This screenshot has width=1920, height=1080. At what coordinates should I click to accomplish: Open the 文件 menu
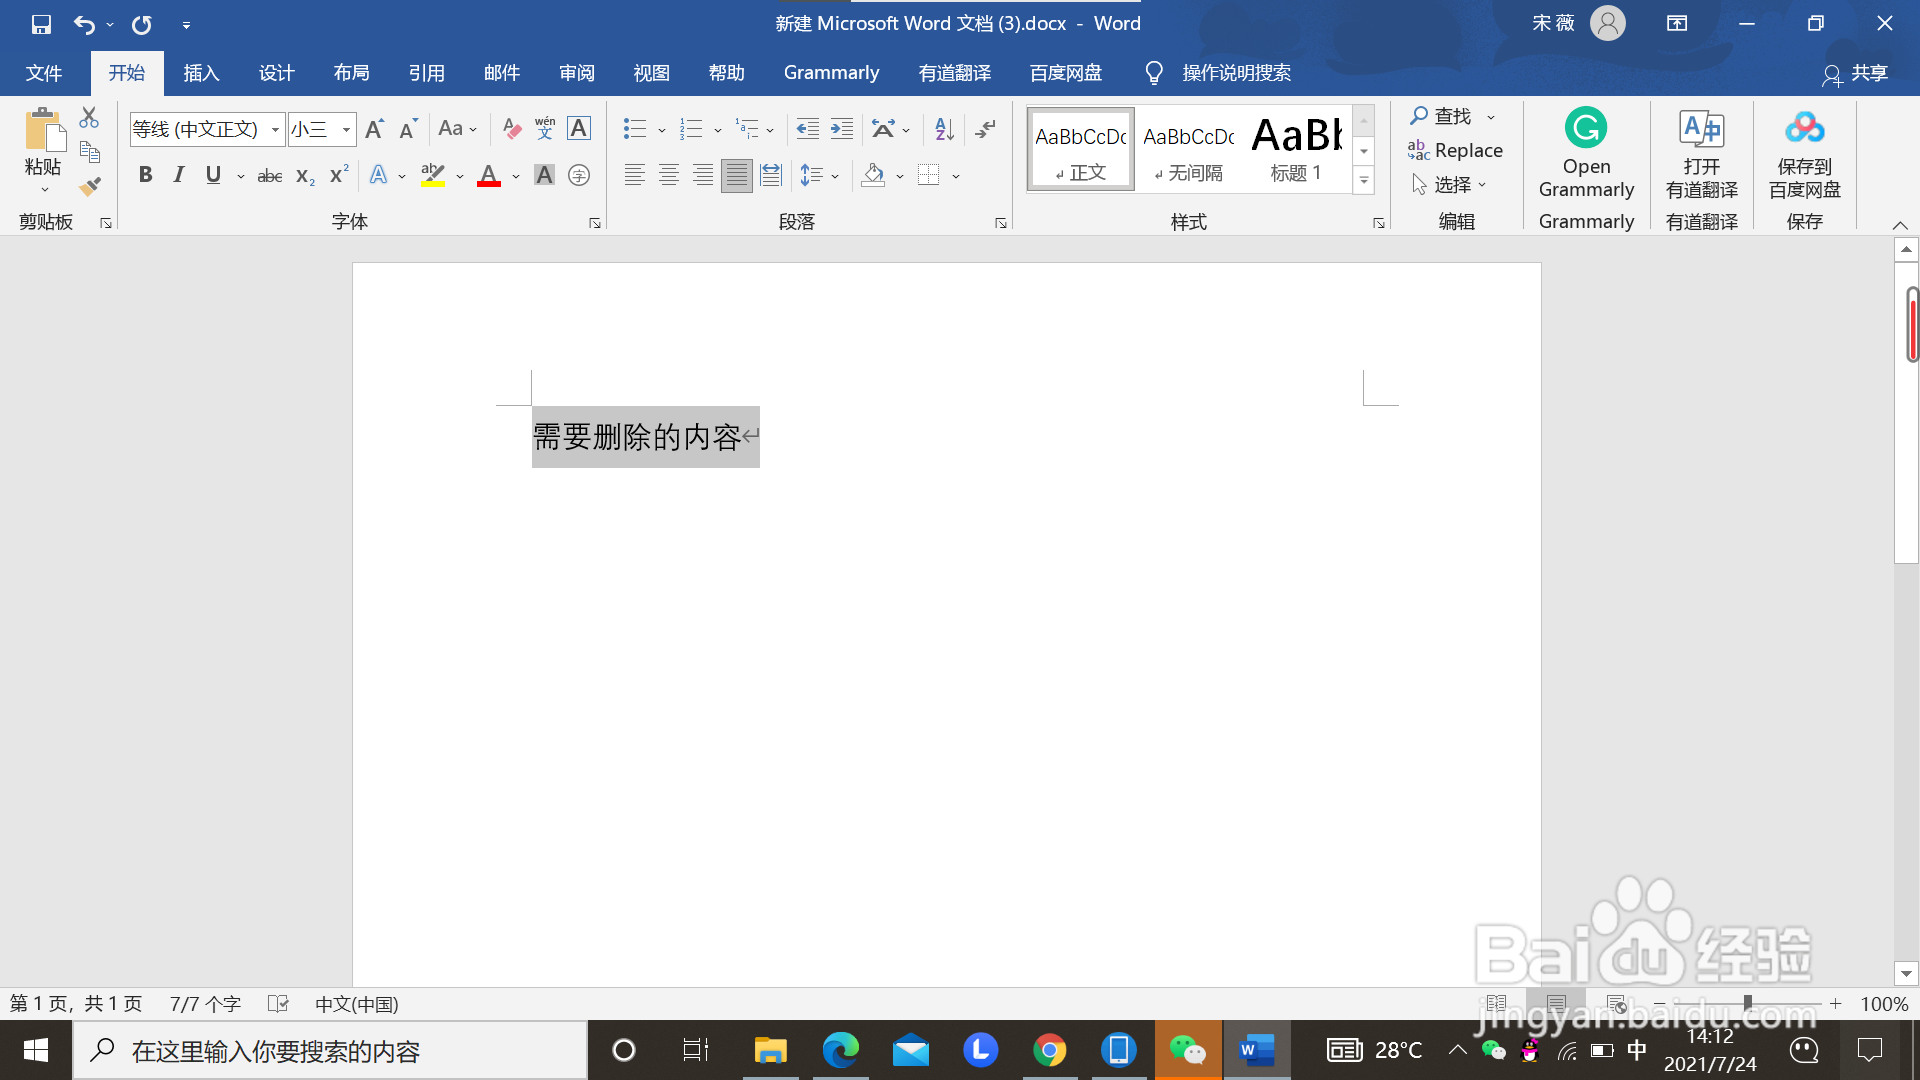pos(44,73)
